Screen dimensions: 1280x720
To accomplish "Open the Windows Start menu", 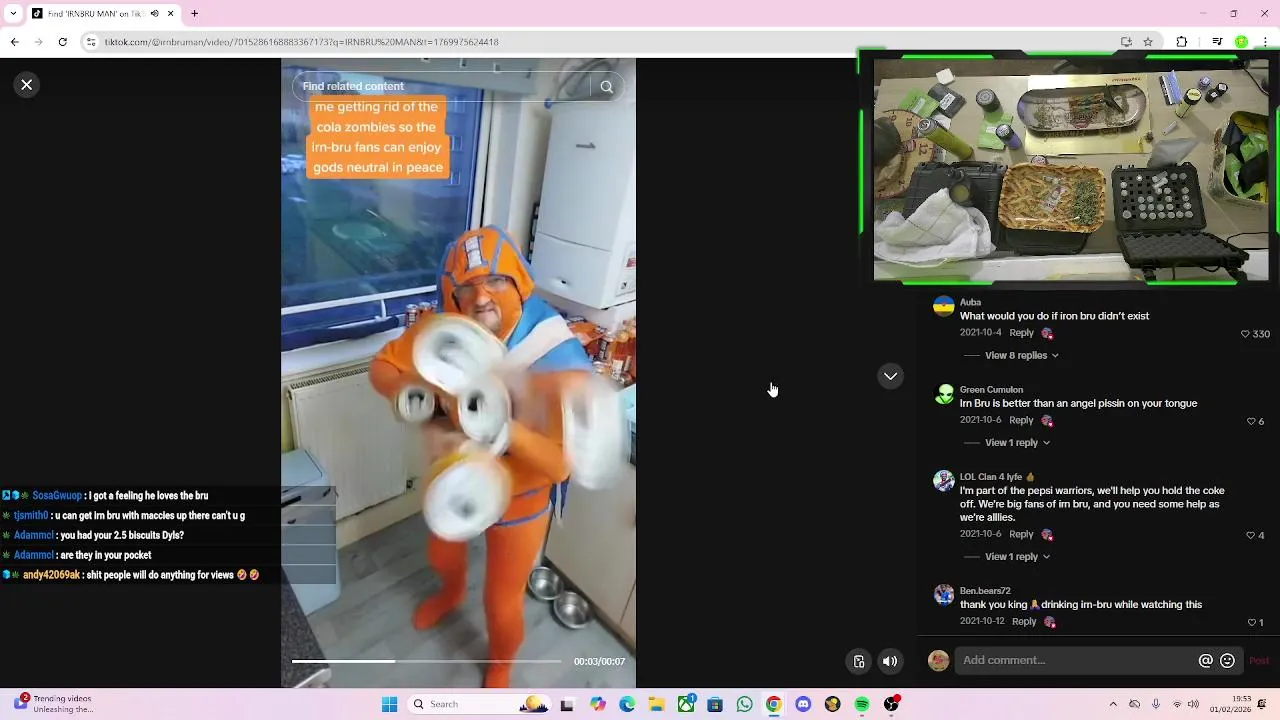I will [x=390, y=704].
